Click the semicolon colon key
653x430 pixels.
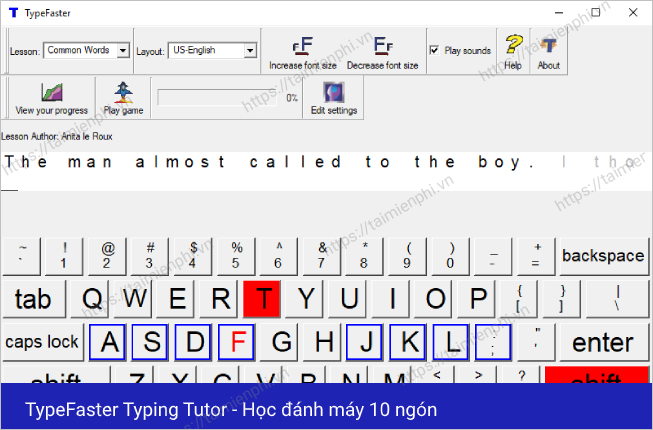(493, 342)
